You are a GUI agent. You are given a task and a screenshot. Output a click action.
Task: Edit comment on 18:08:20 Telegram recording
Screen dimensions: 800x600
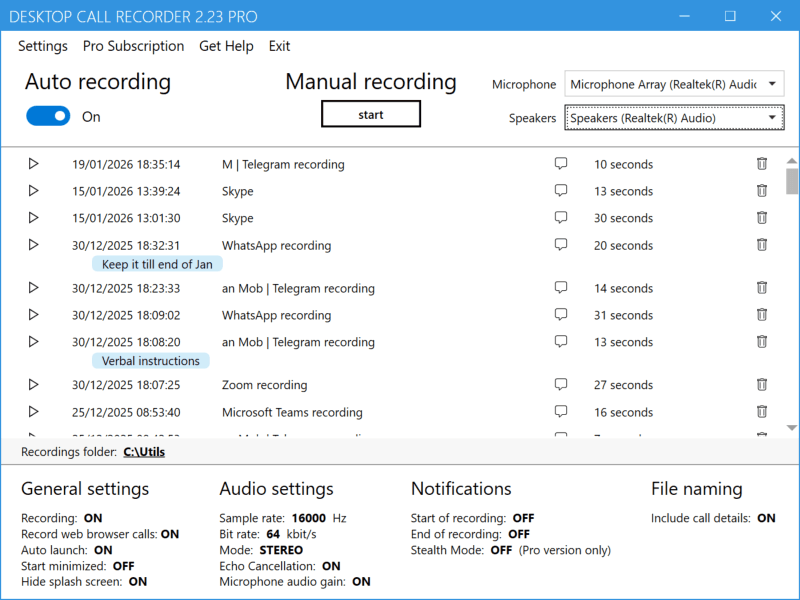pyautogui.click(x=561, y=341)
